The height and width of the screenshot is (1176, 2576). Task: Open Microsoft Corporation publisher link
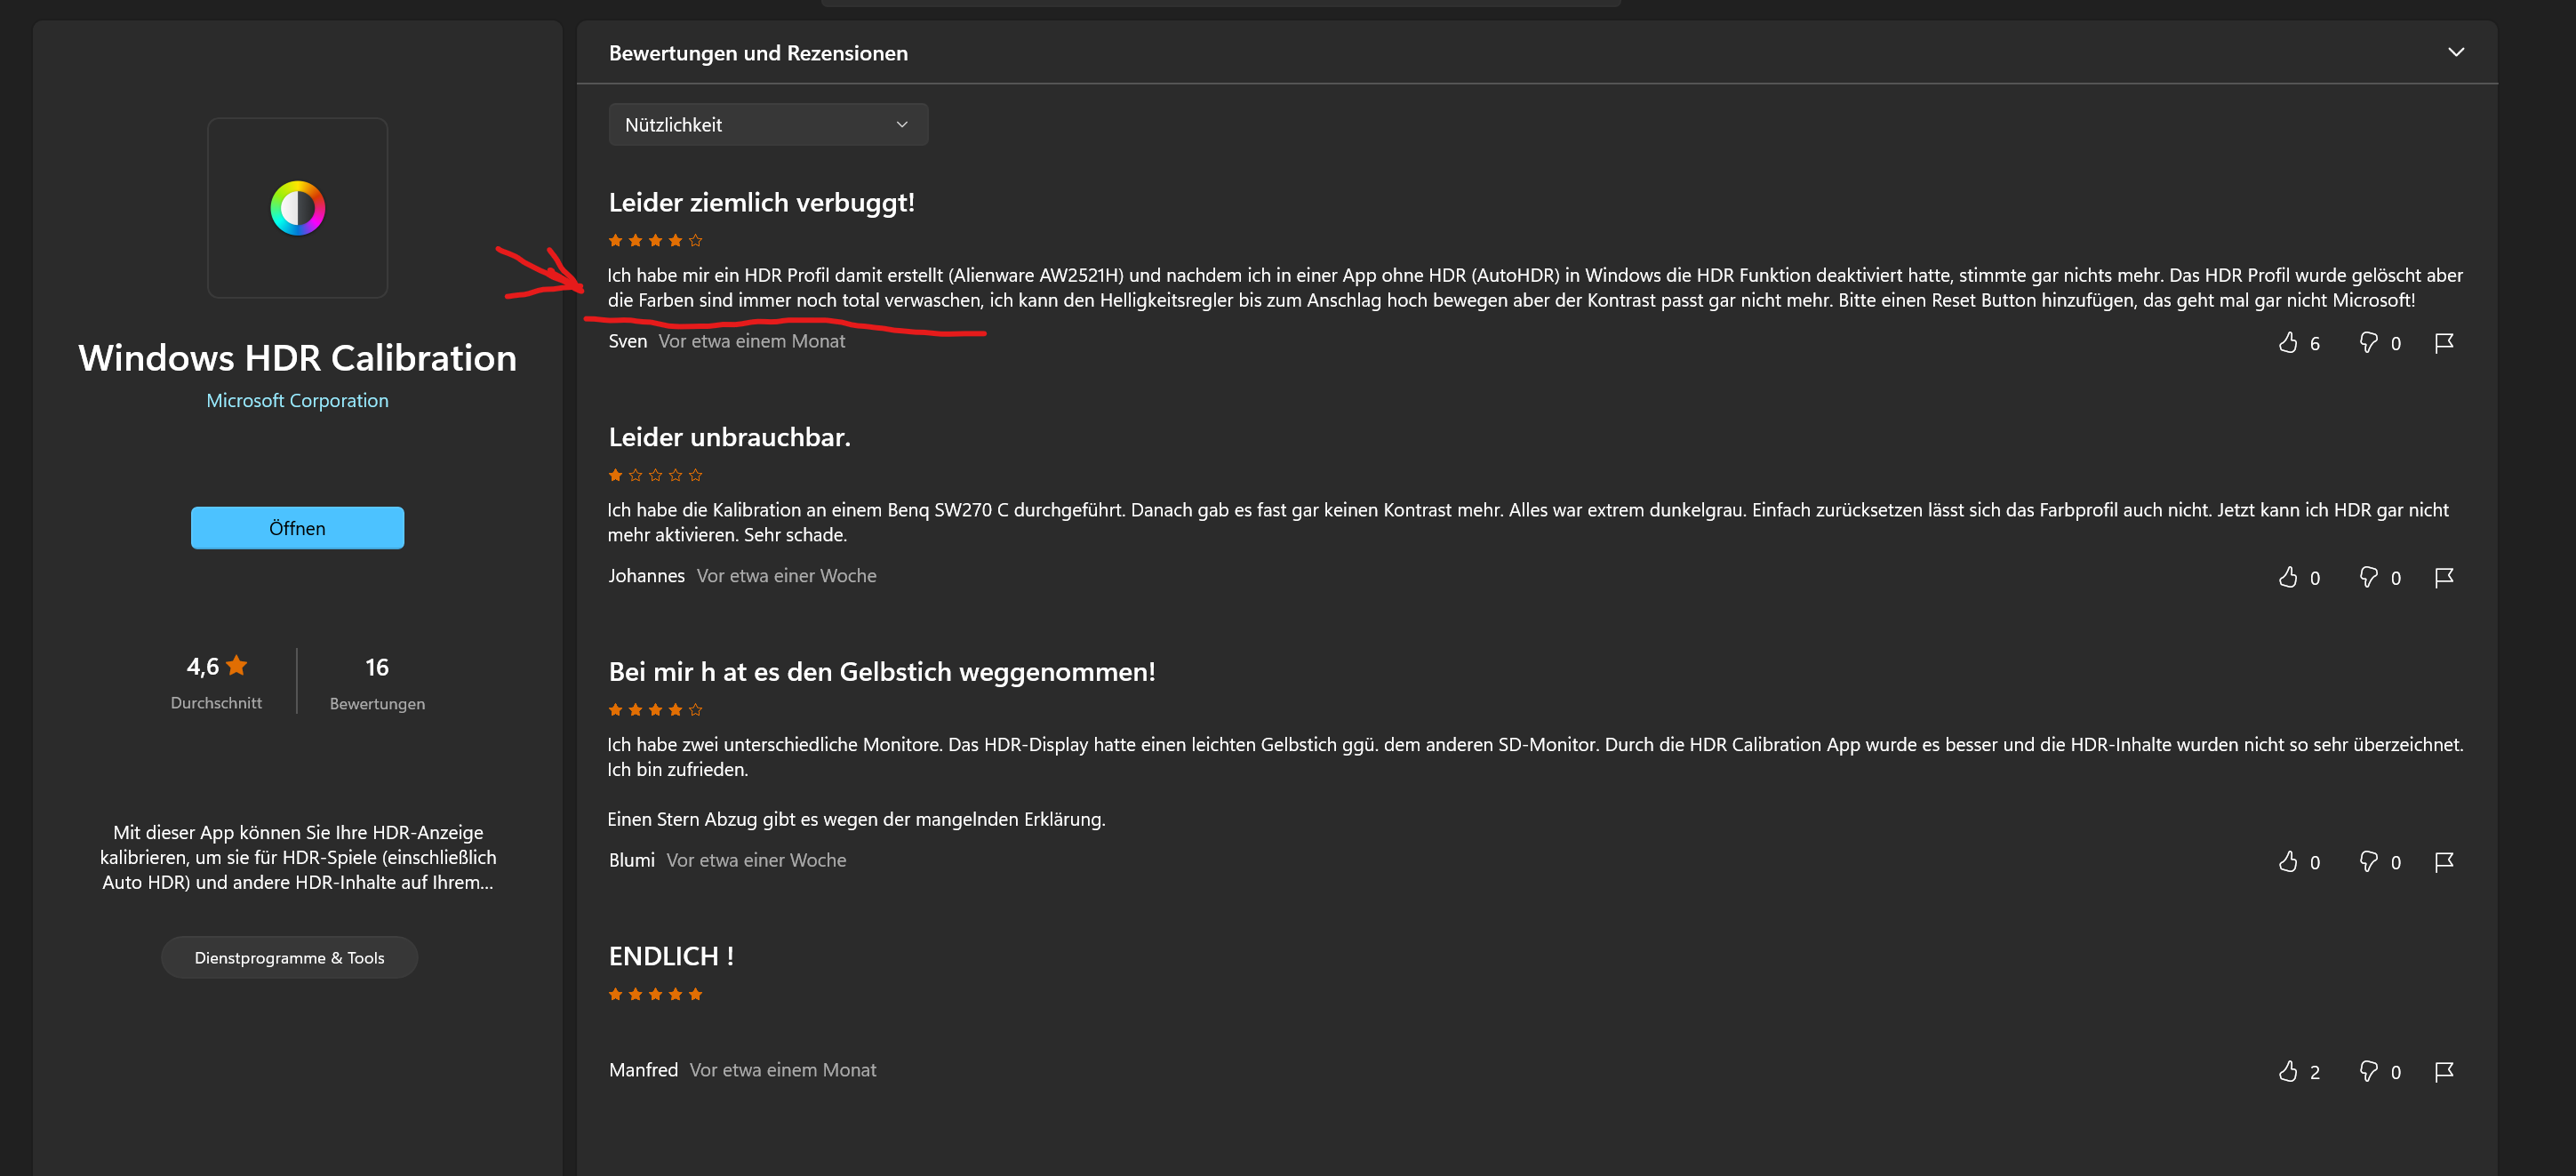click(297, 400)
